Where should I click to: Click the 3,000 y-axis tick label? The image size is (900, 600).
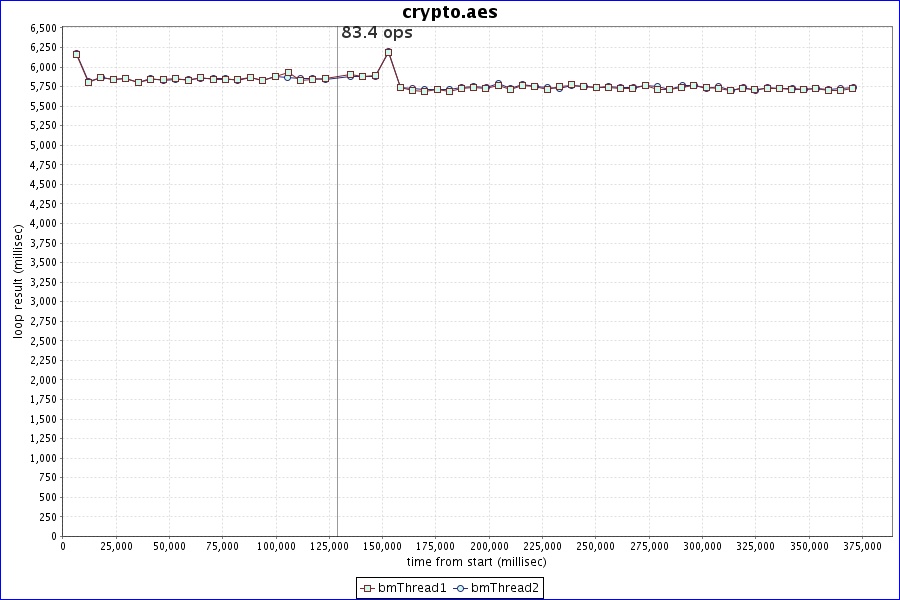click(43, 301)
